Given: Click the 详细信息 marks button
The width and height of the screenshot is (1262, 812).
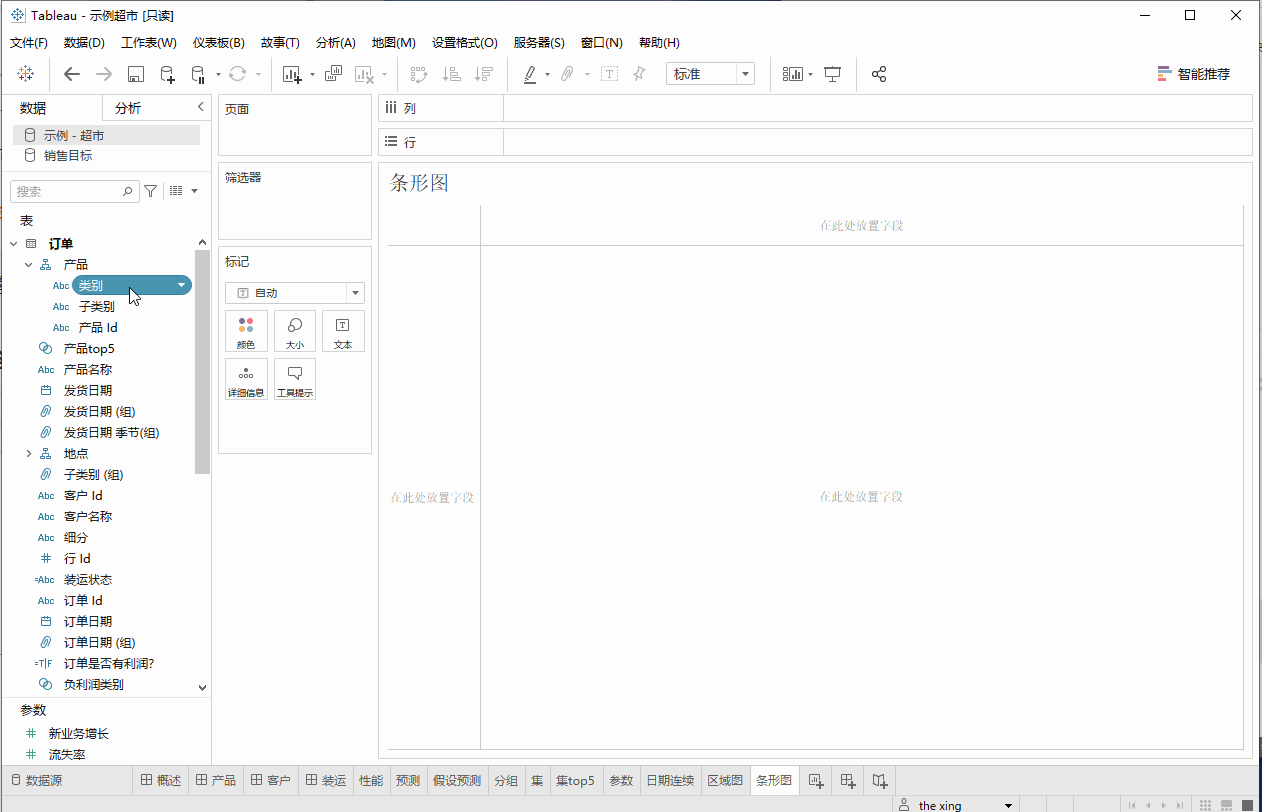Looking at the screenshot, I should click(246, 379).
